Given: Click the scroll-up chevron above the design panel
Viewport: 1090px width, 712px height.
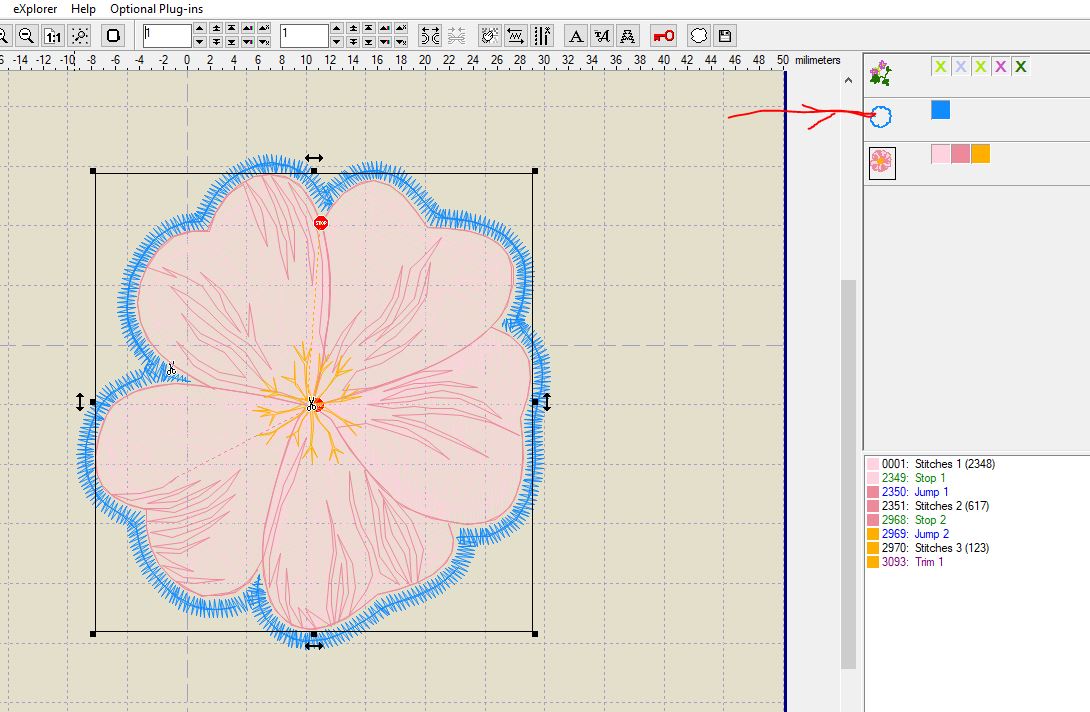Looking at the screenshot, I should (849, 81).
